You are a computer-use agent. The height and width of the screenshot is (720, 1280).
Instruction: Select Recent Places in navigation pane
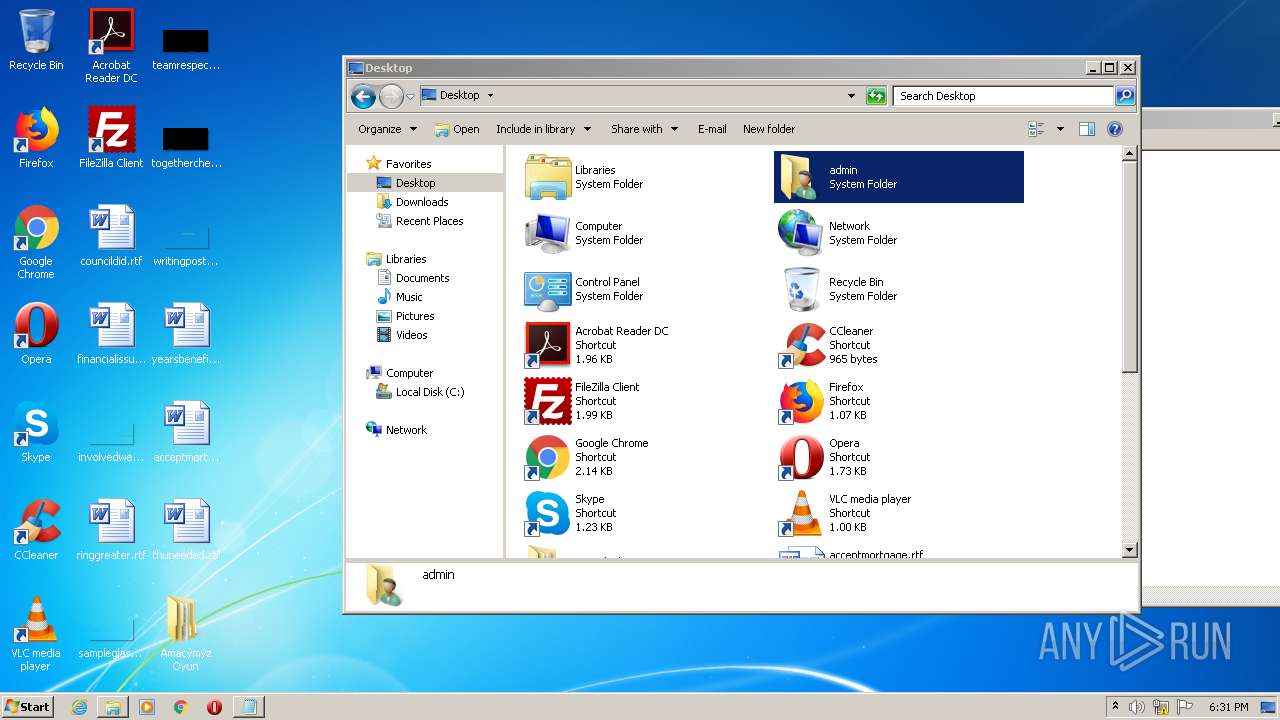click(420, 221)
